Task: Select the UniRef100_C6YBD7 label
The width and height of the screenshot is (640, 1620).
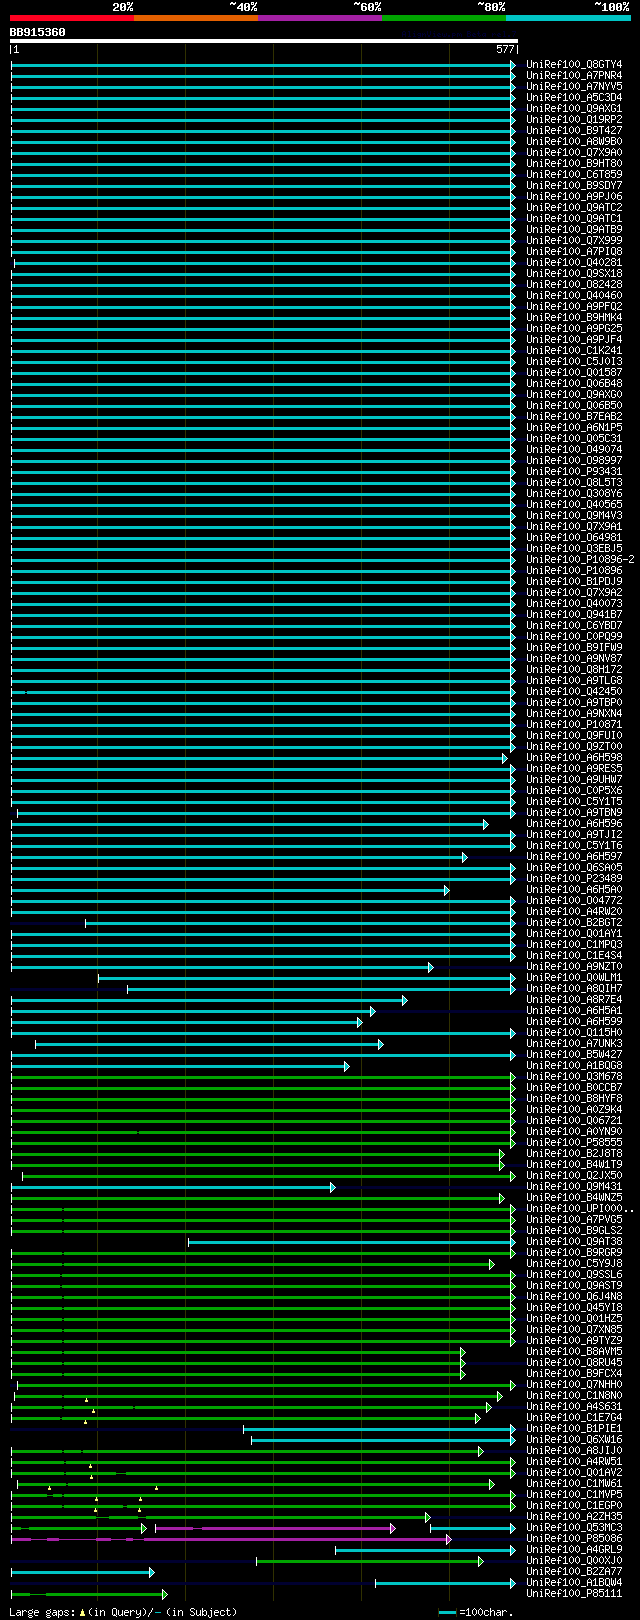Action: click(574, 626)
